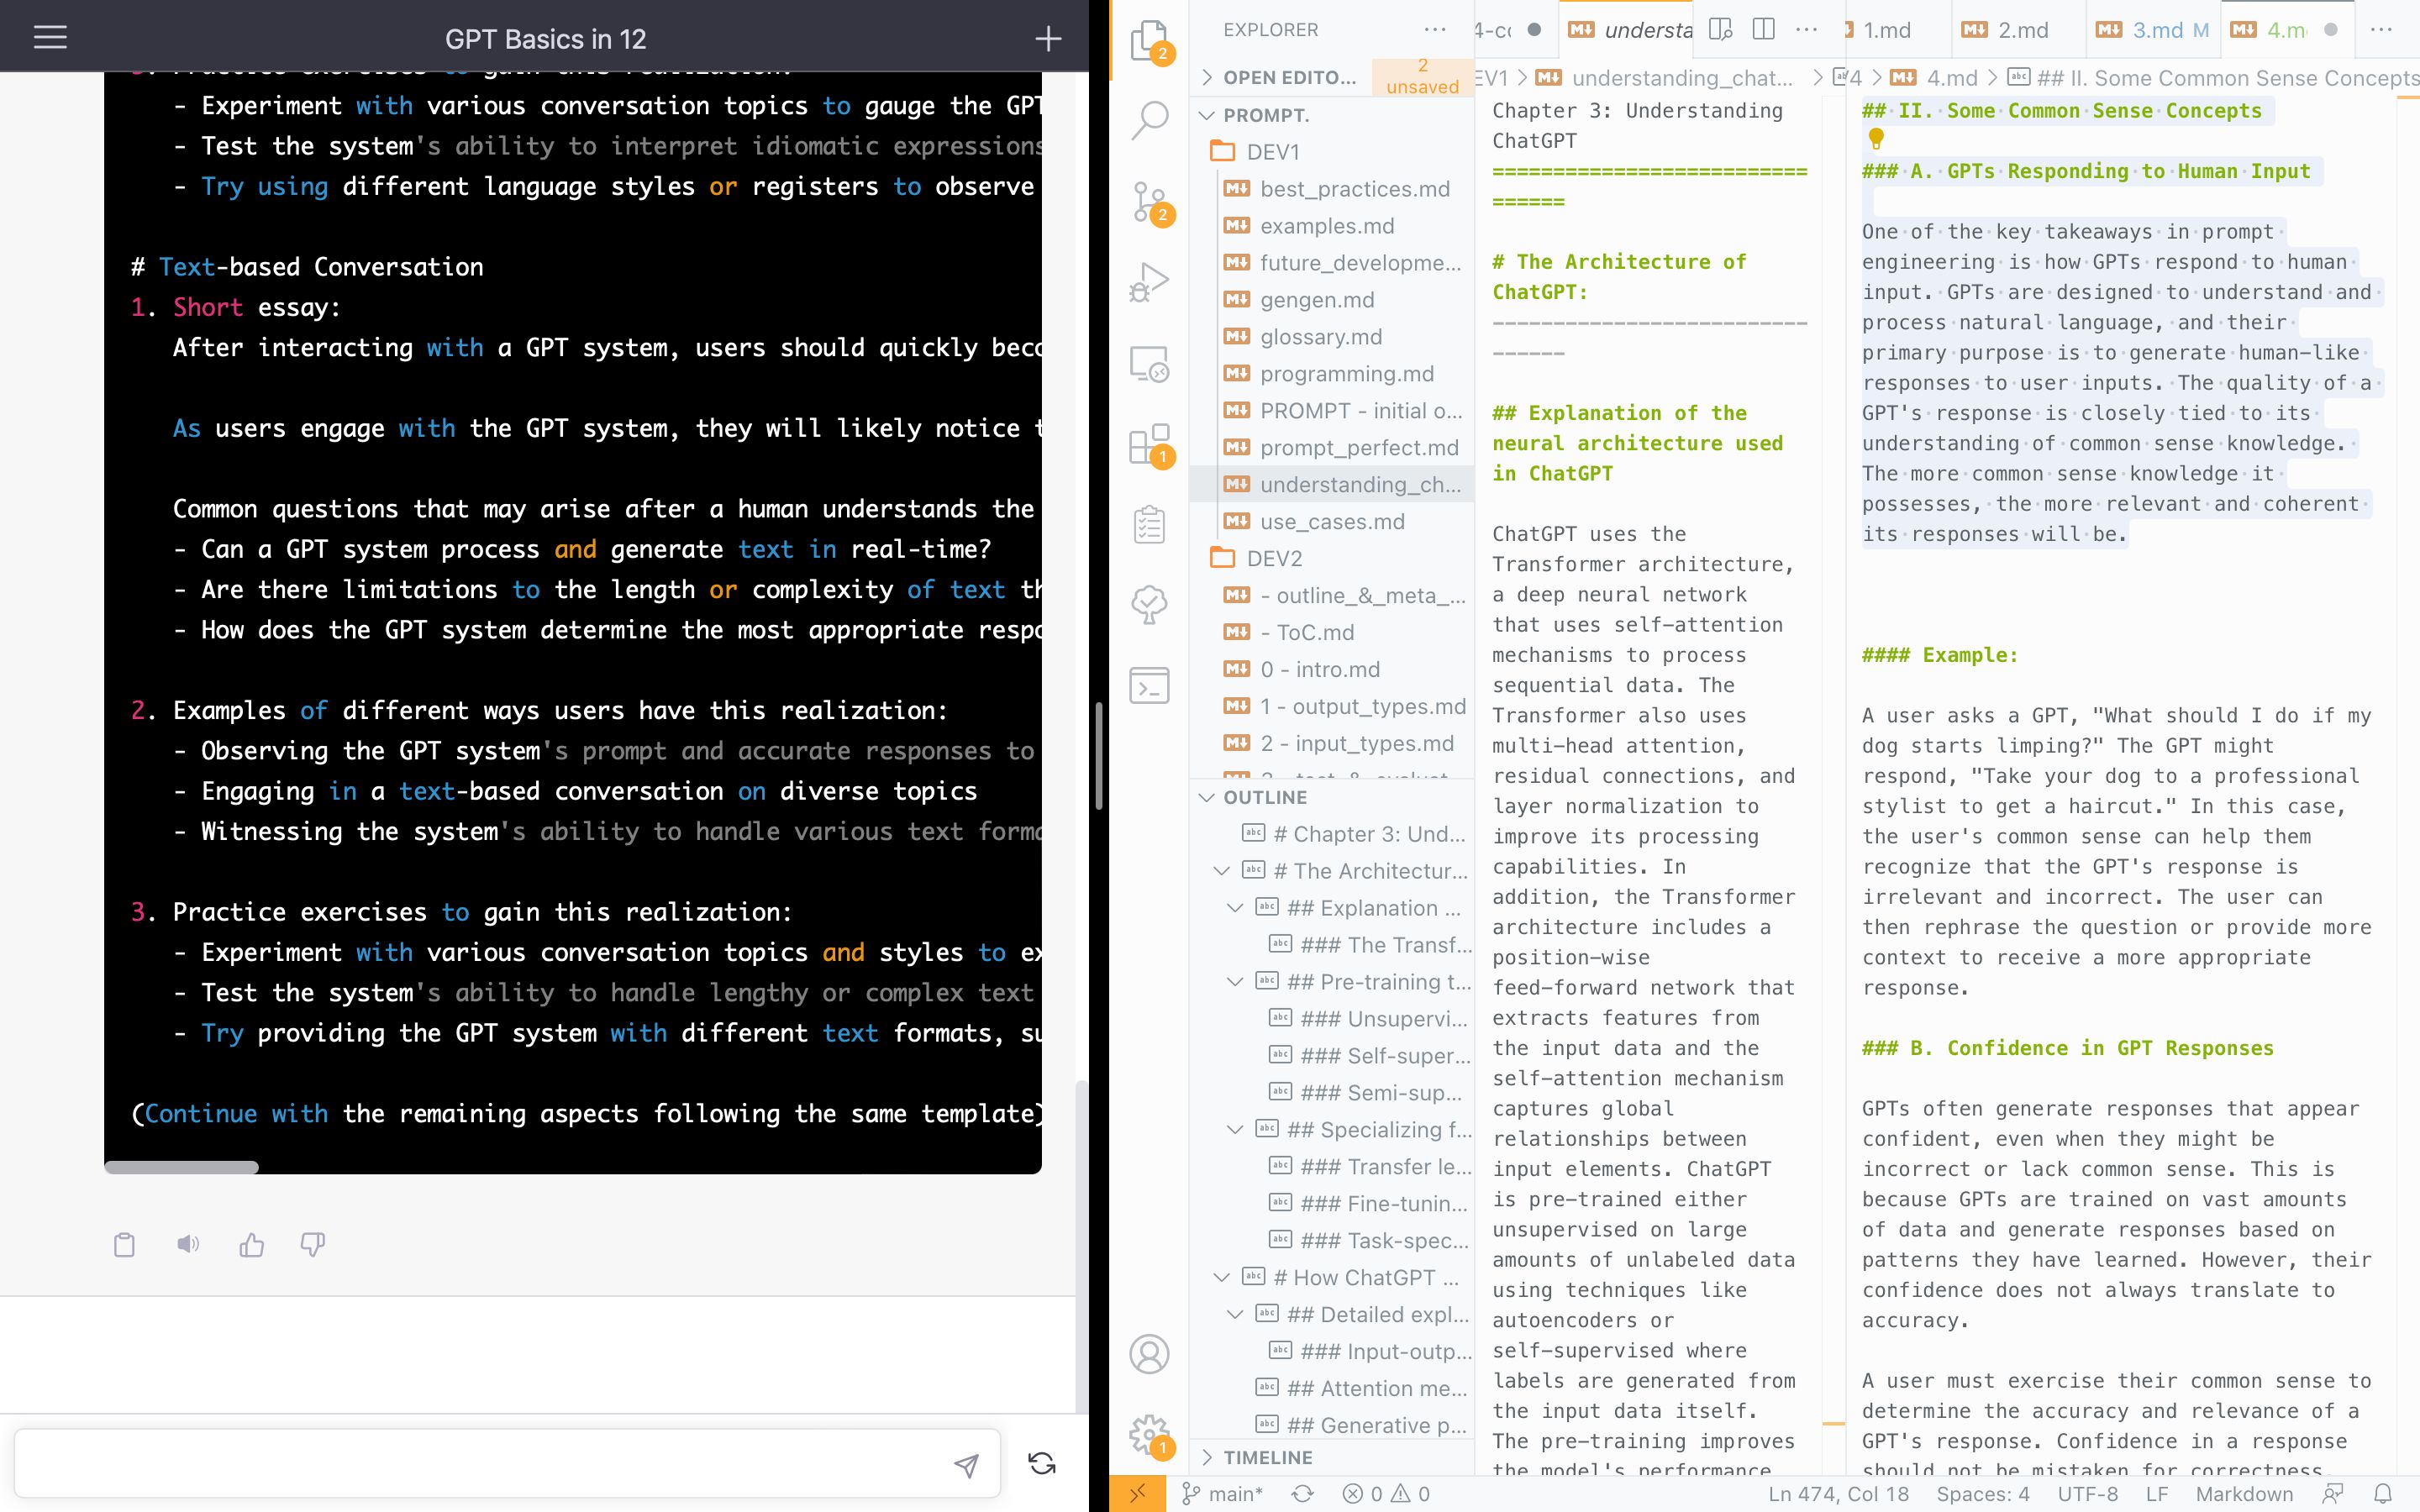The height and width of the screenshot is (1512, 2420).
Task: Open Explorer more actions ellipsis
Action: [1435, 30]
